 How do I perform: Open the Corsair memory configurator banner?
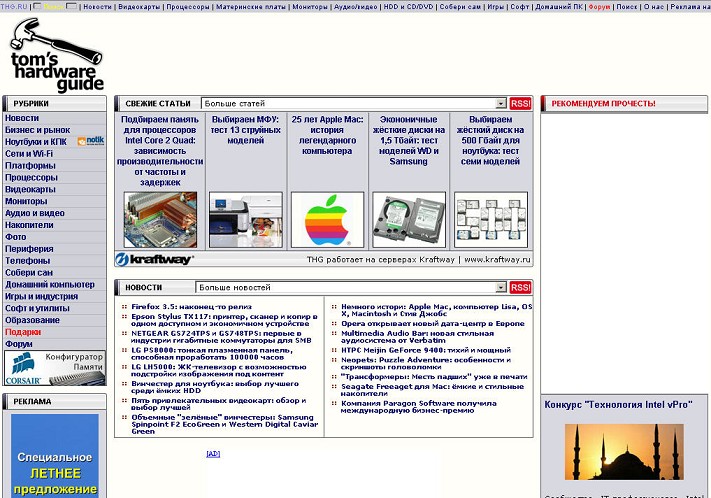[55, 368]
